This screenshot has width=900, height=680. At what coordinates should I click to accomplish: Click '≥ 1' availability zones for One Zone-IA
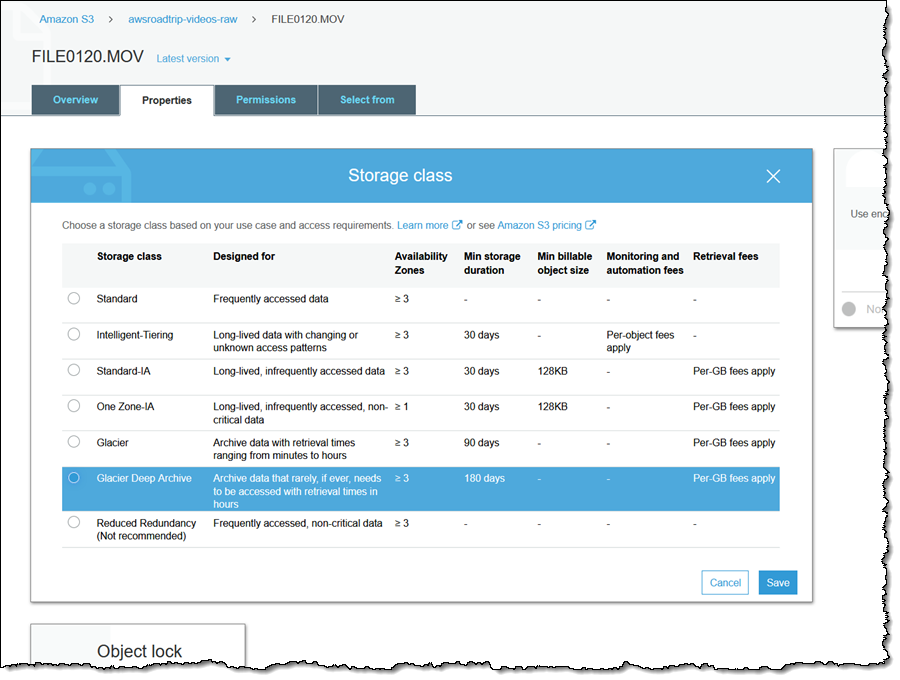401,407
